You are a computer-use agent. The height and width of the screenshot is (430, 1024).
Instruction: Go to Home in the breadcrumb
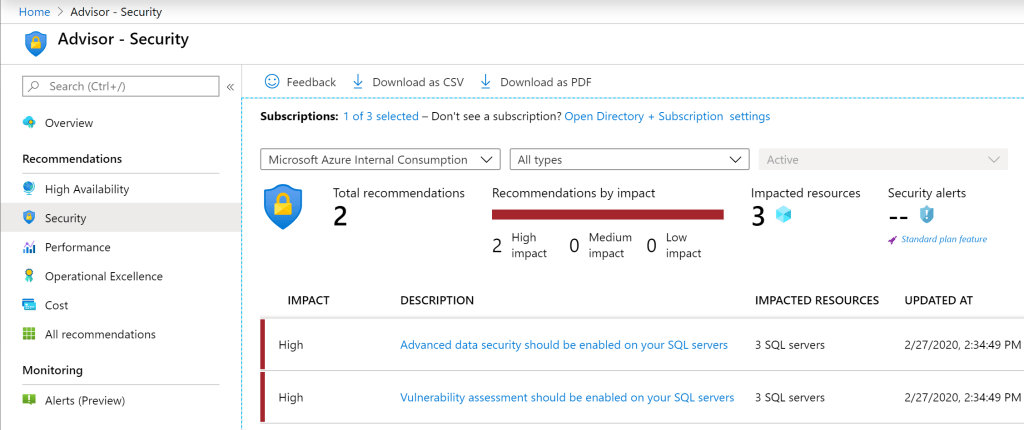coord(34,11)
